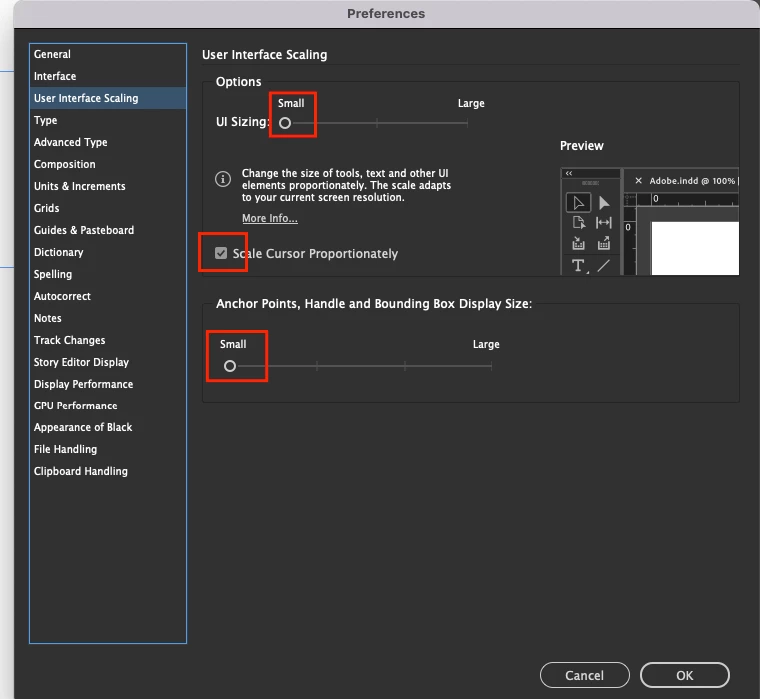Open Dictionary preferences
The height and width of the screenshot is (699, 760).
pyautogui.click(x=108, y=252)
